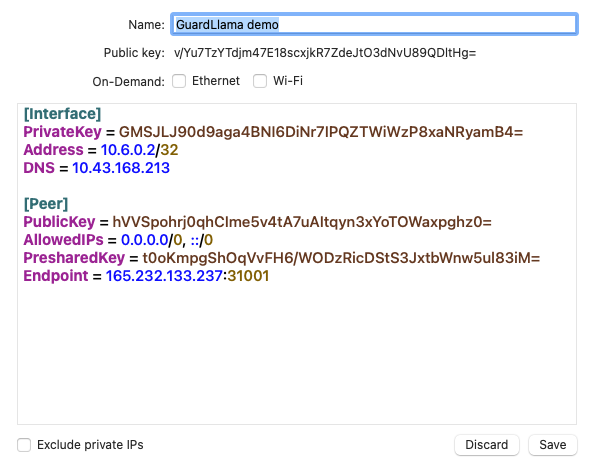This screenshot has width=594, height=470.
Task: Click the PrivateKey keyword
Action: pyautogui.click(x=63, y=132)
